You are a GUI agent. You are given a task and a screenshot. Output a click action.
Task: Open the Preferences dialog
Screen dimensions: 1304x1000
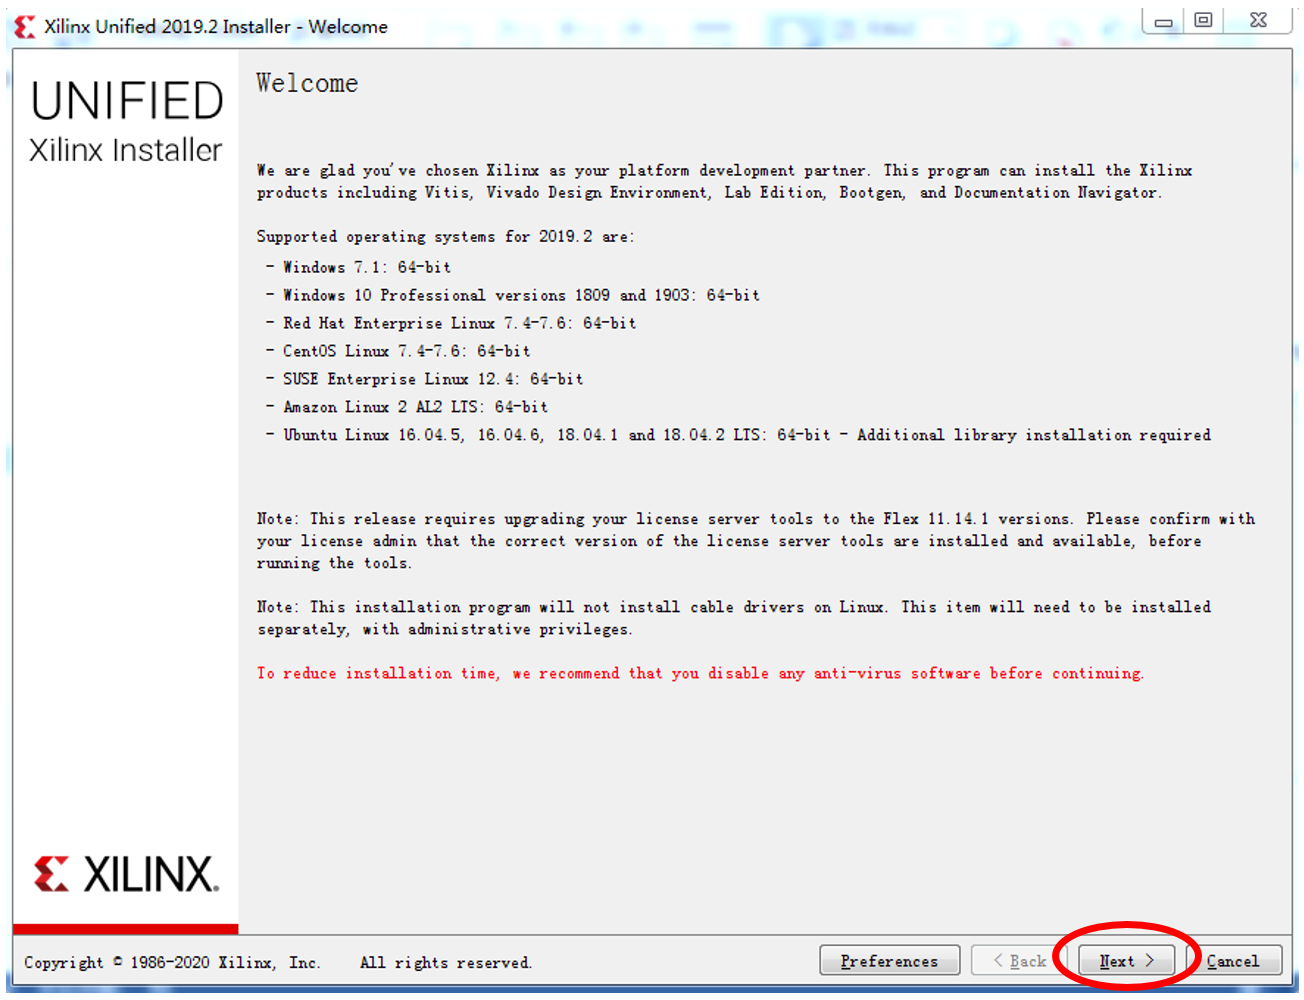point(889,960)
